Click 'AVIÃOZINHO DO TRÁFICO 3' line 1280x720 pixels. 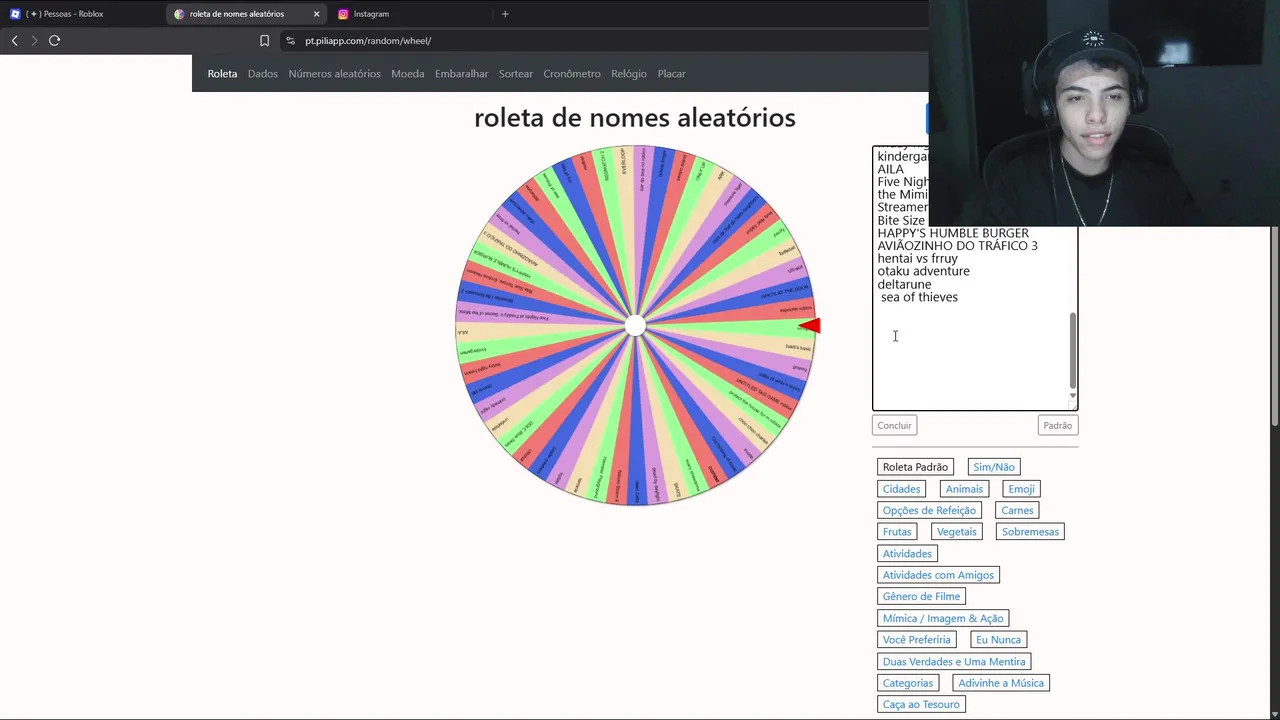(957, 245)
